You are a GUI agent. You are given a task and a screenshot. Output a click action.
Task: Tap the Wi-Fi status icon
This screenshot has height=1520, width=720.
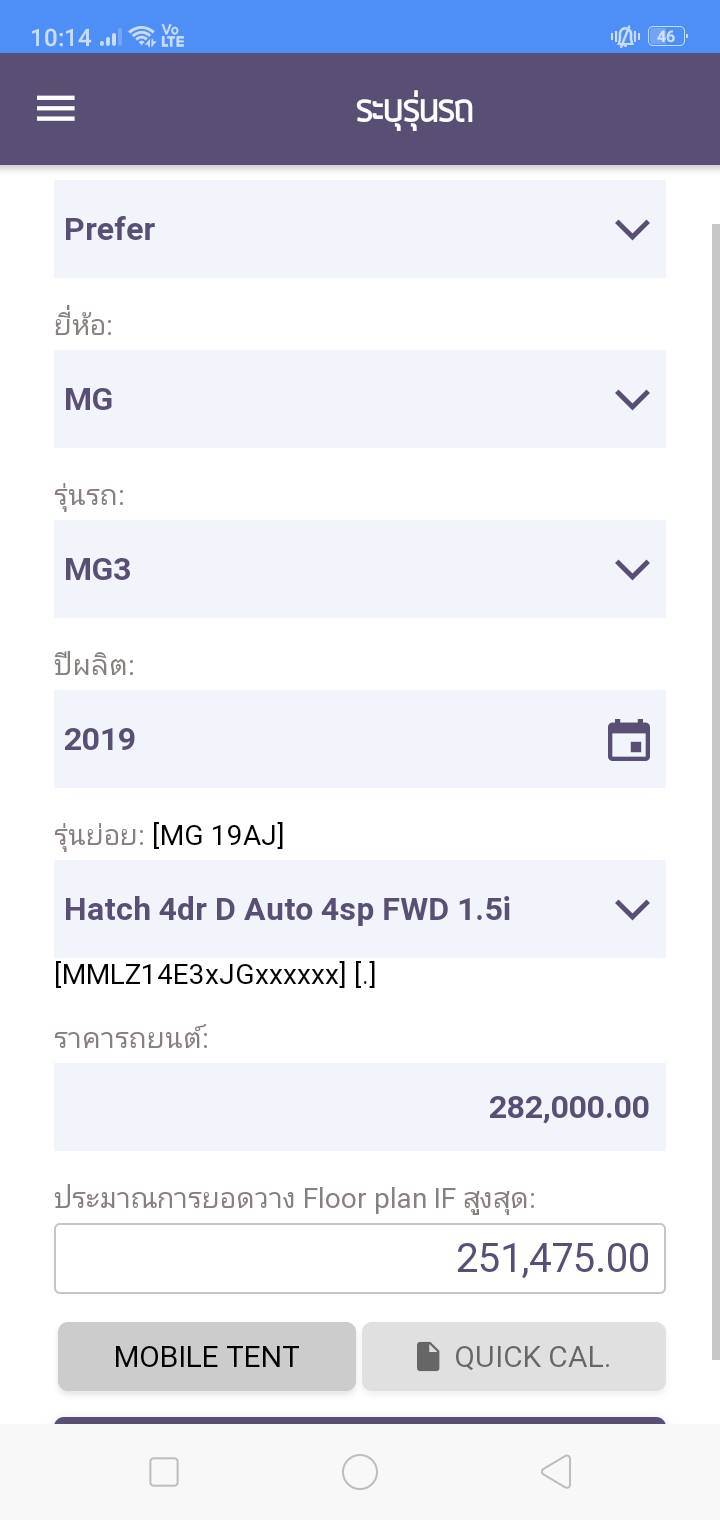[x=143, y=37]
